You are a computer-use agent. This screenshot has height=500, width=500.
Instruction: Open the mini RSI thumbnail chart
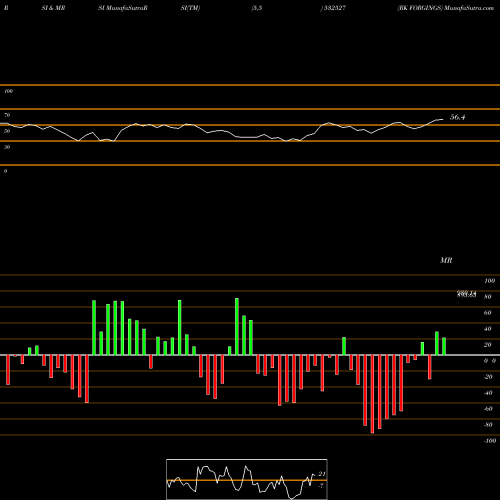[x=247, y=479]
